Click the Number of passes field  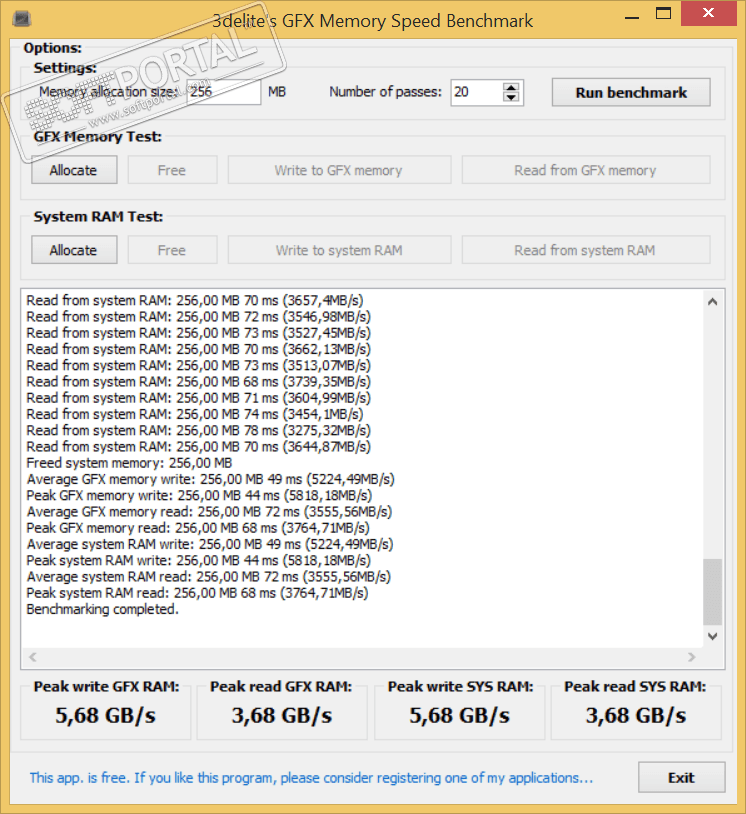pos(477,92)
